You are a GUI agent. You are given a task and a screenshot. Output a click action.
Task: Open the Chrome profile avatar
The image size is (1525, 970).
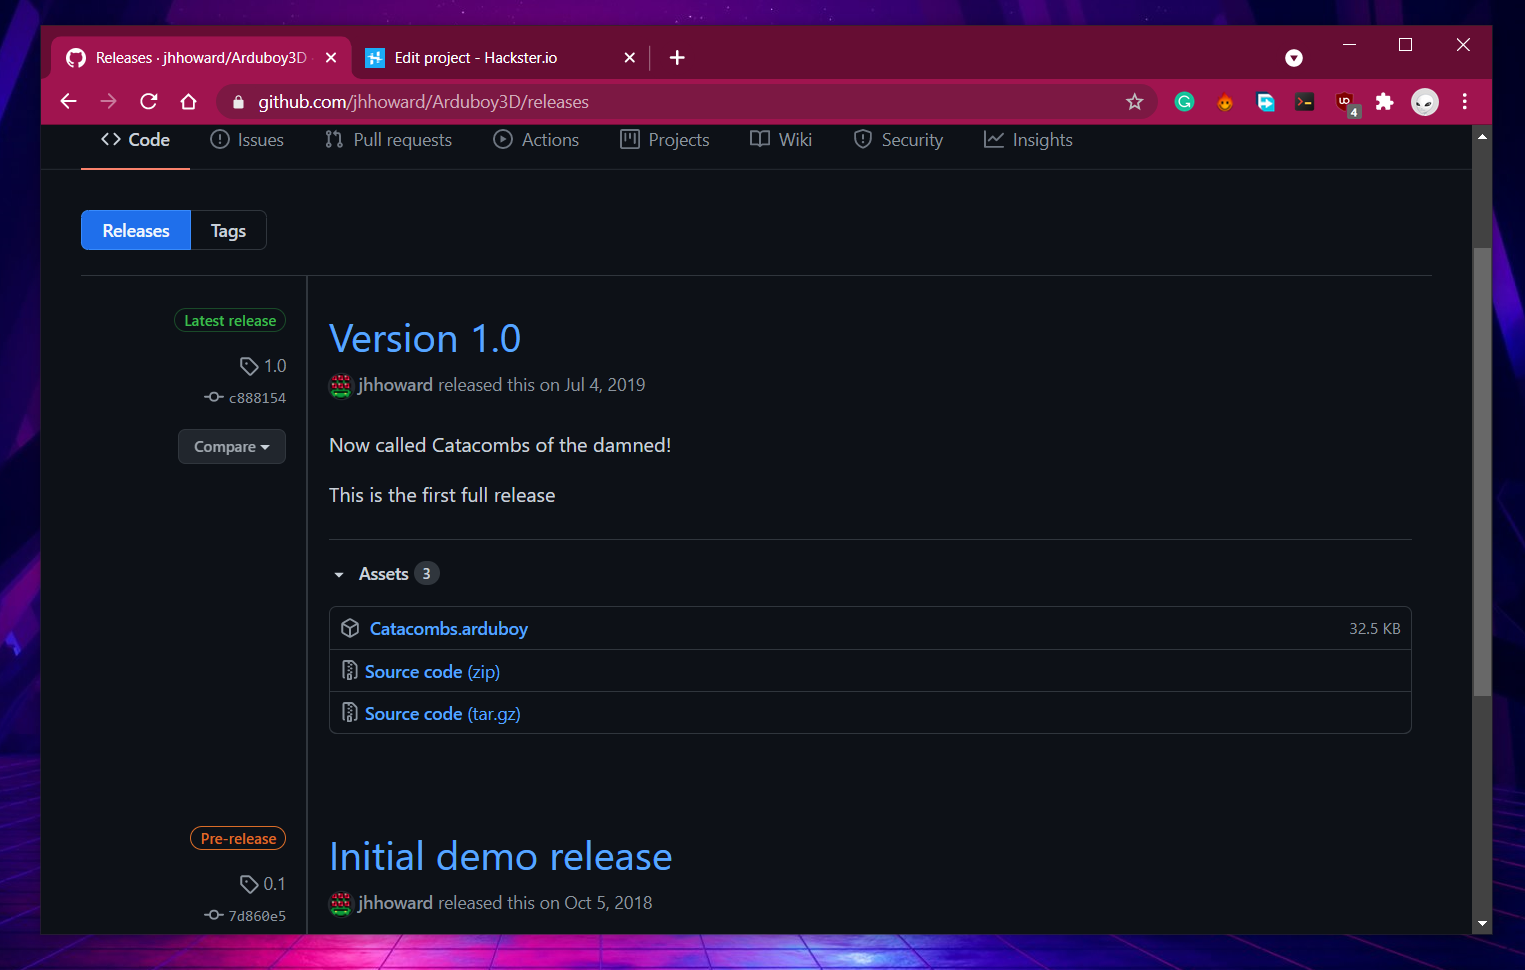(1424, 101)
